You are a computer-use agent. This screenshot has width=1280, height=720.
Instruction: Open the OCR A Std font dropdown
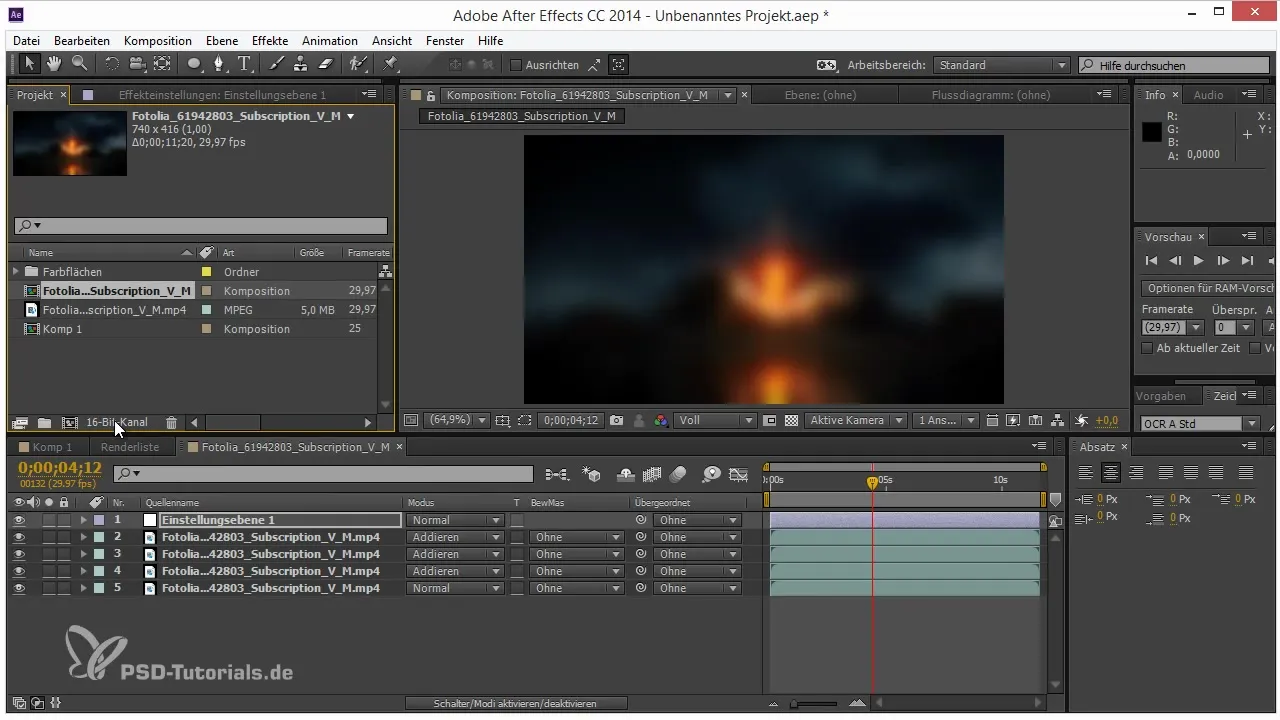(x=1200, y=424)
